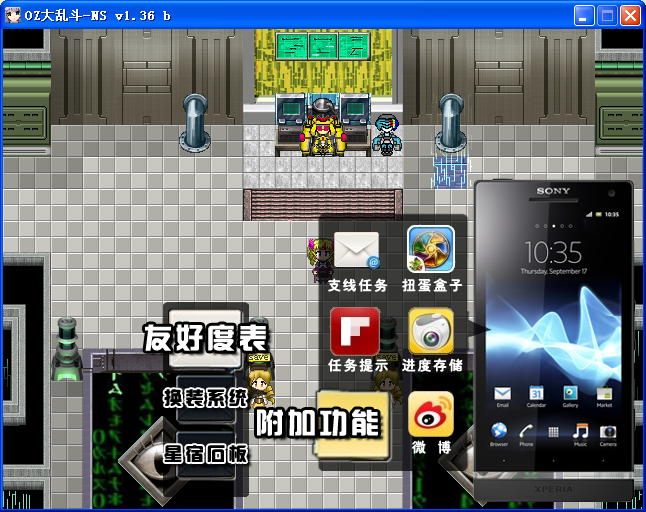Click the 10:35 clock widget on phone
The width and height of the screenshot is (646, 512).
(553, 252)
